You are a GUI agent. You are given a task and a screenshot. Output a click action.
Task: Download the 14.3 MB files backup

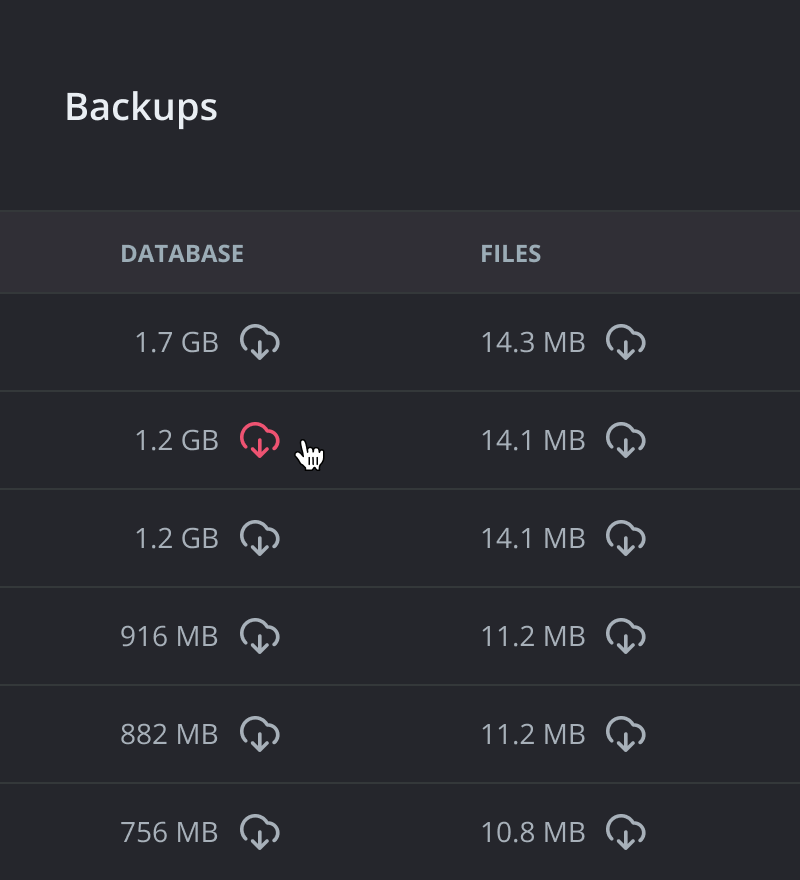[x=625, y=342]
